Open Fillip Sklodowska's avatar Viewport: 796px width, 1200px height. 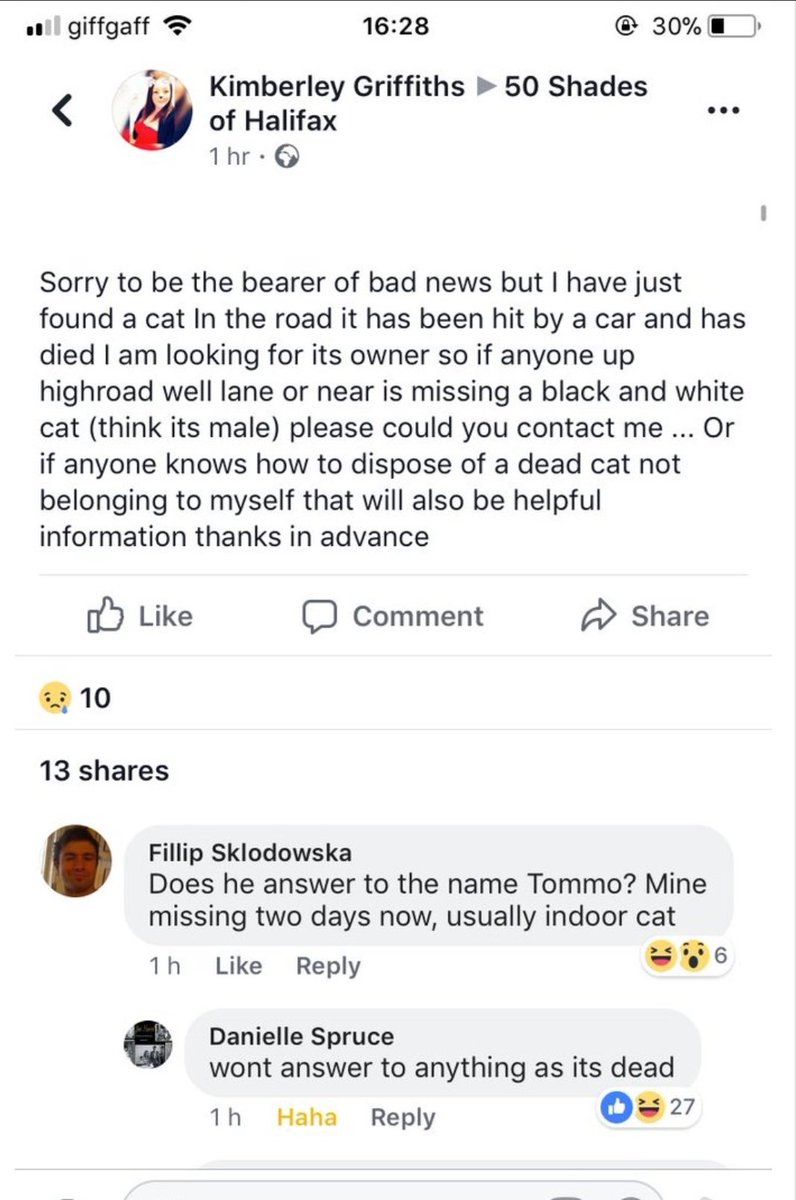76,860
